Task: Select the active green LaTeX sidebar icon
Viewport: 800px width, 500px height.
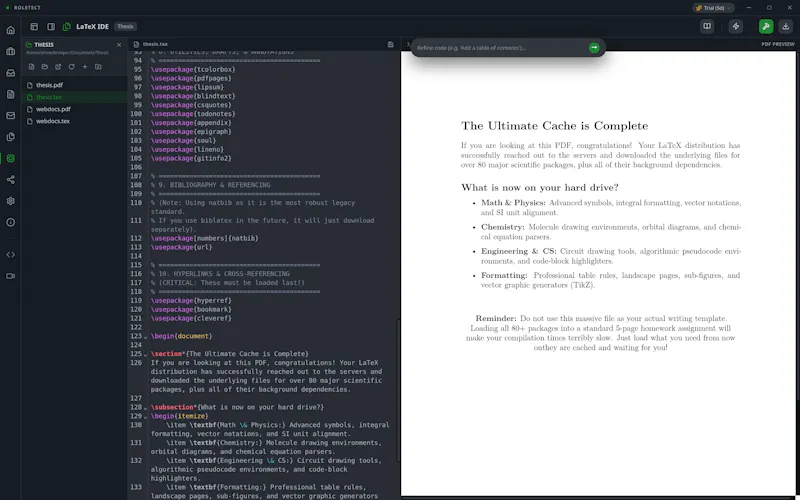Action: (11, 158)
